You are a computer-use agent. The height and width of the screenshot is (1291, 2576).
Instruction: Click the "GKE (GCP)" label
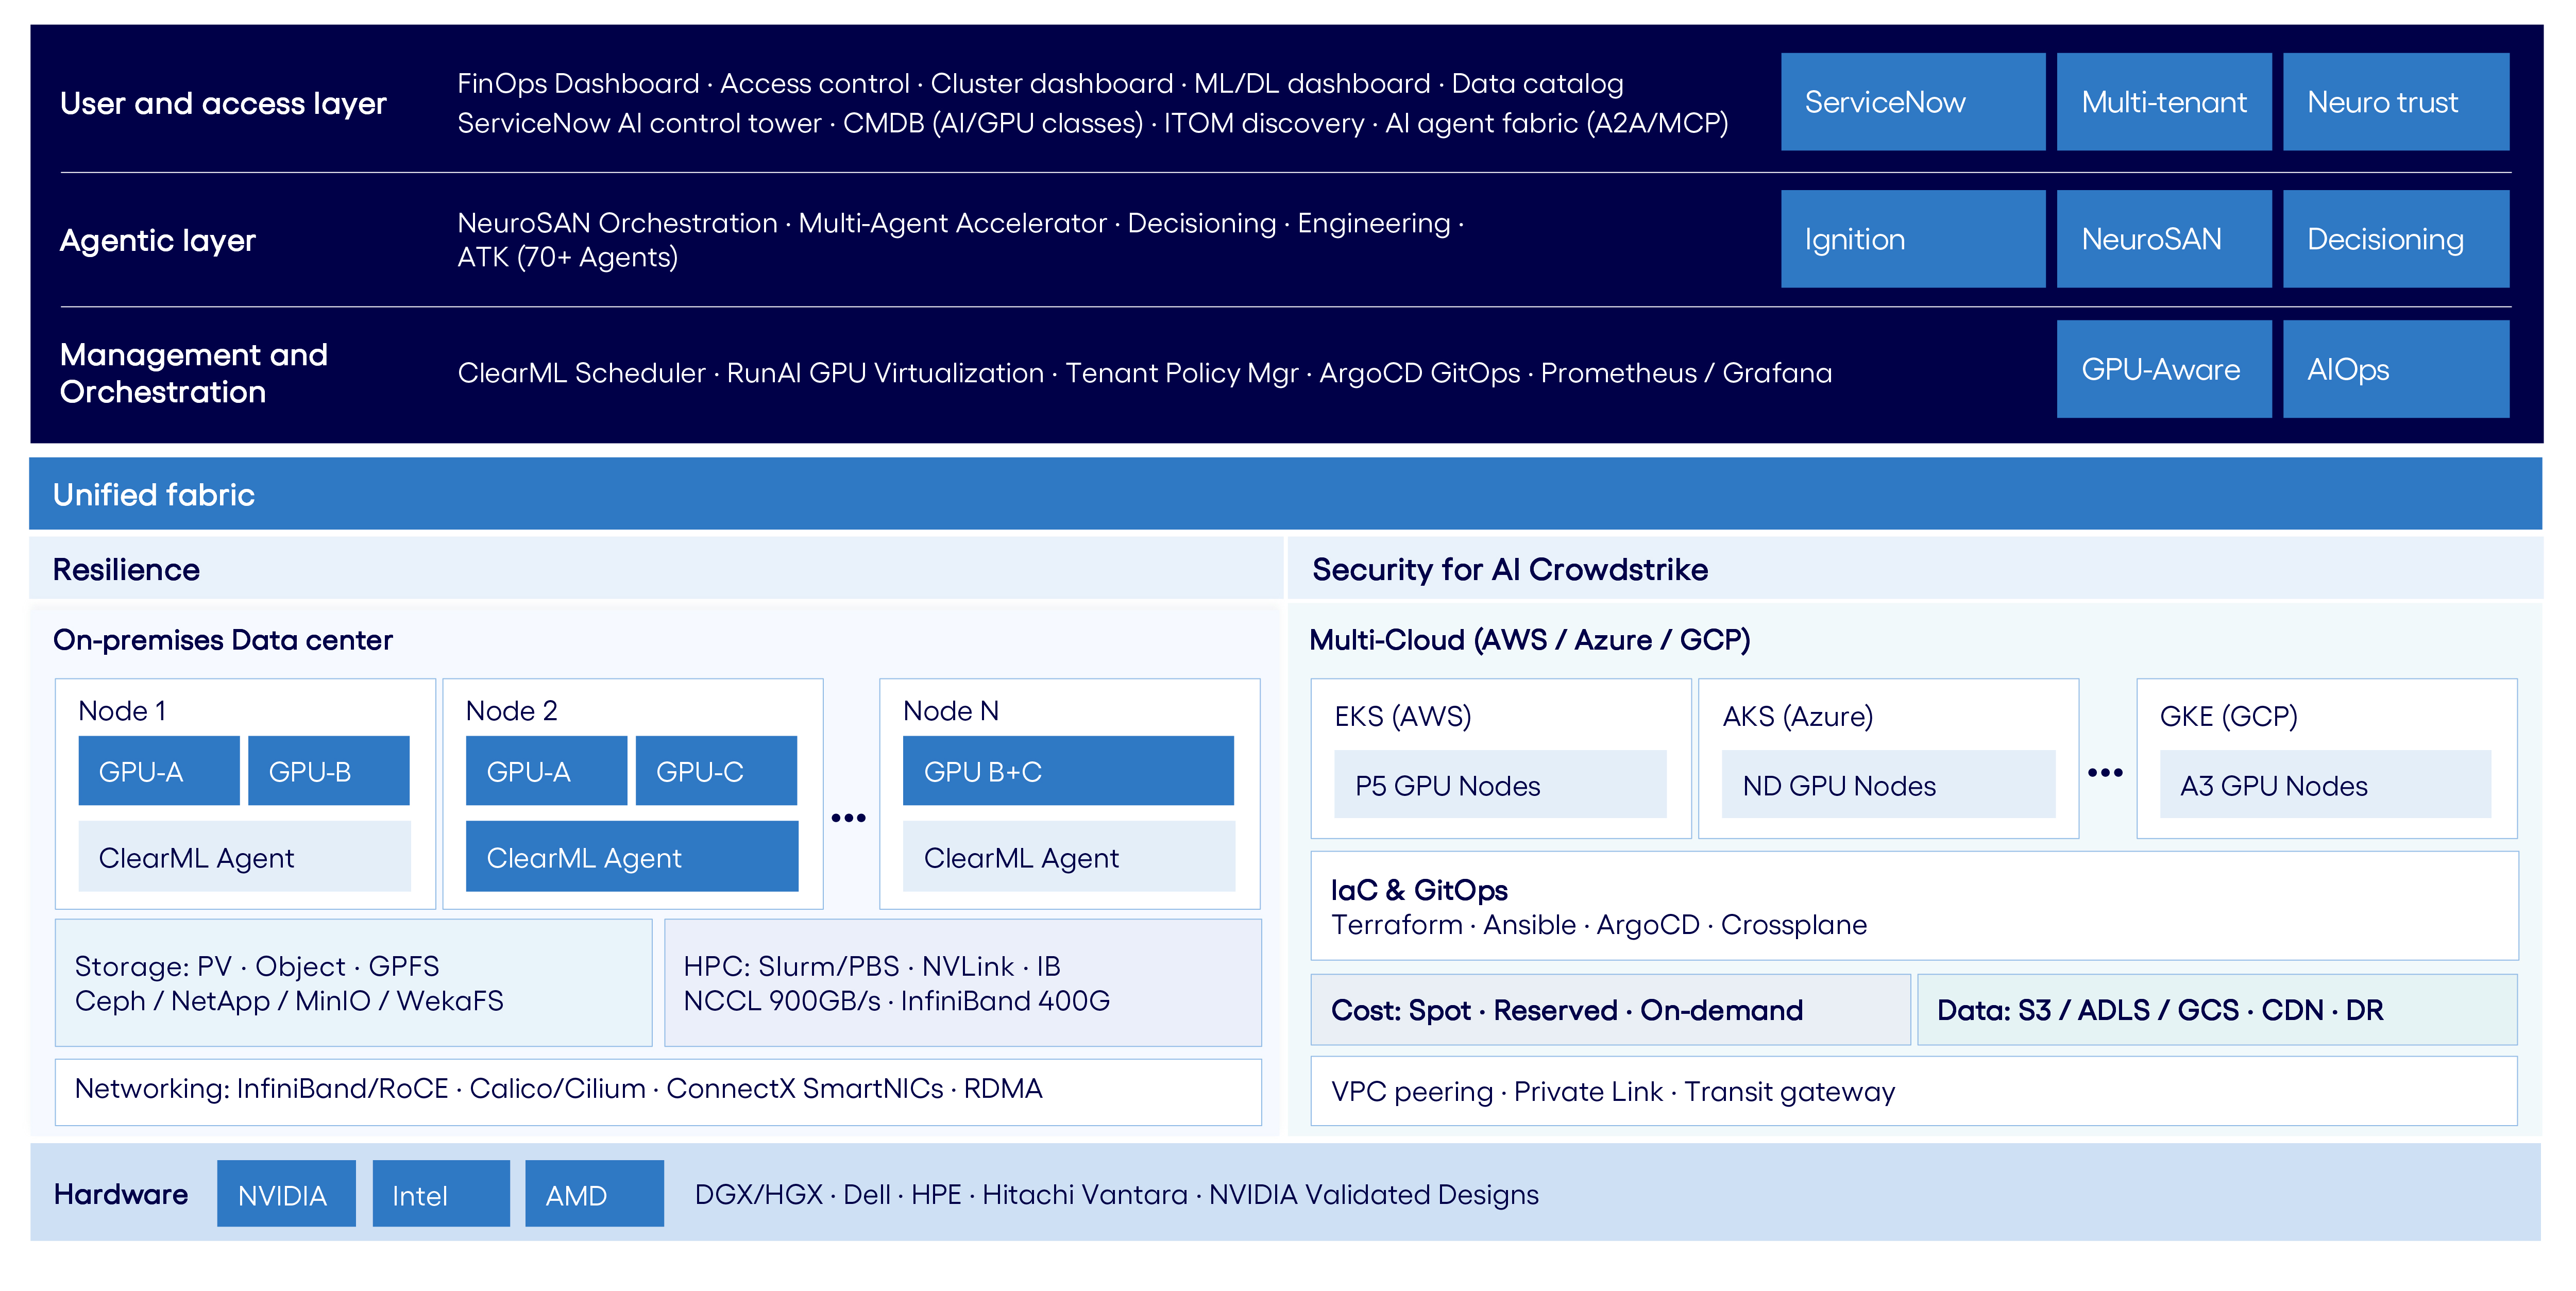pyautogui.click(x=2229, y=716)
